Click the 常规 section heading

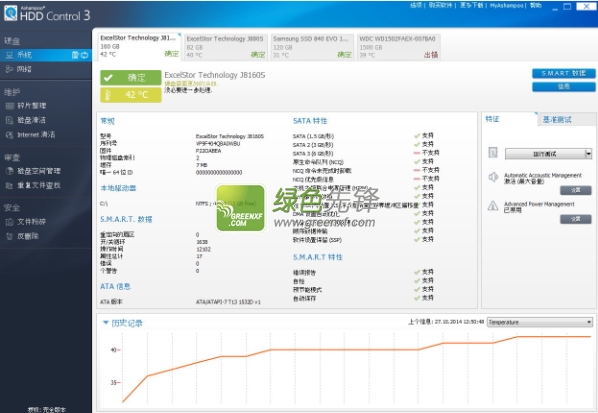pyautogui.click(x=108, y=121)
